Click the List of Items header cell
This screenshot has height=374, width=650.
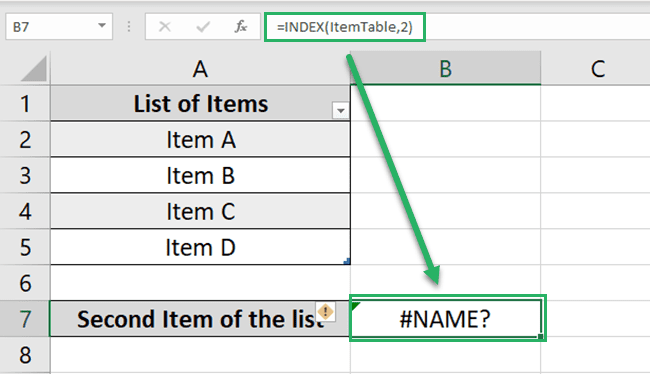tap(200, 103)
